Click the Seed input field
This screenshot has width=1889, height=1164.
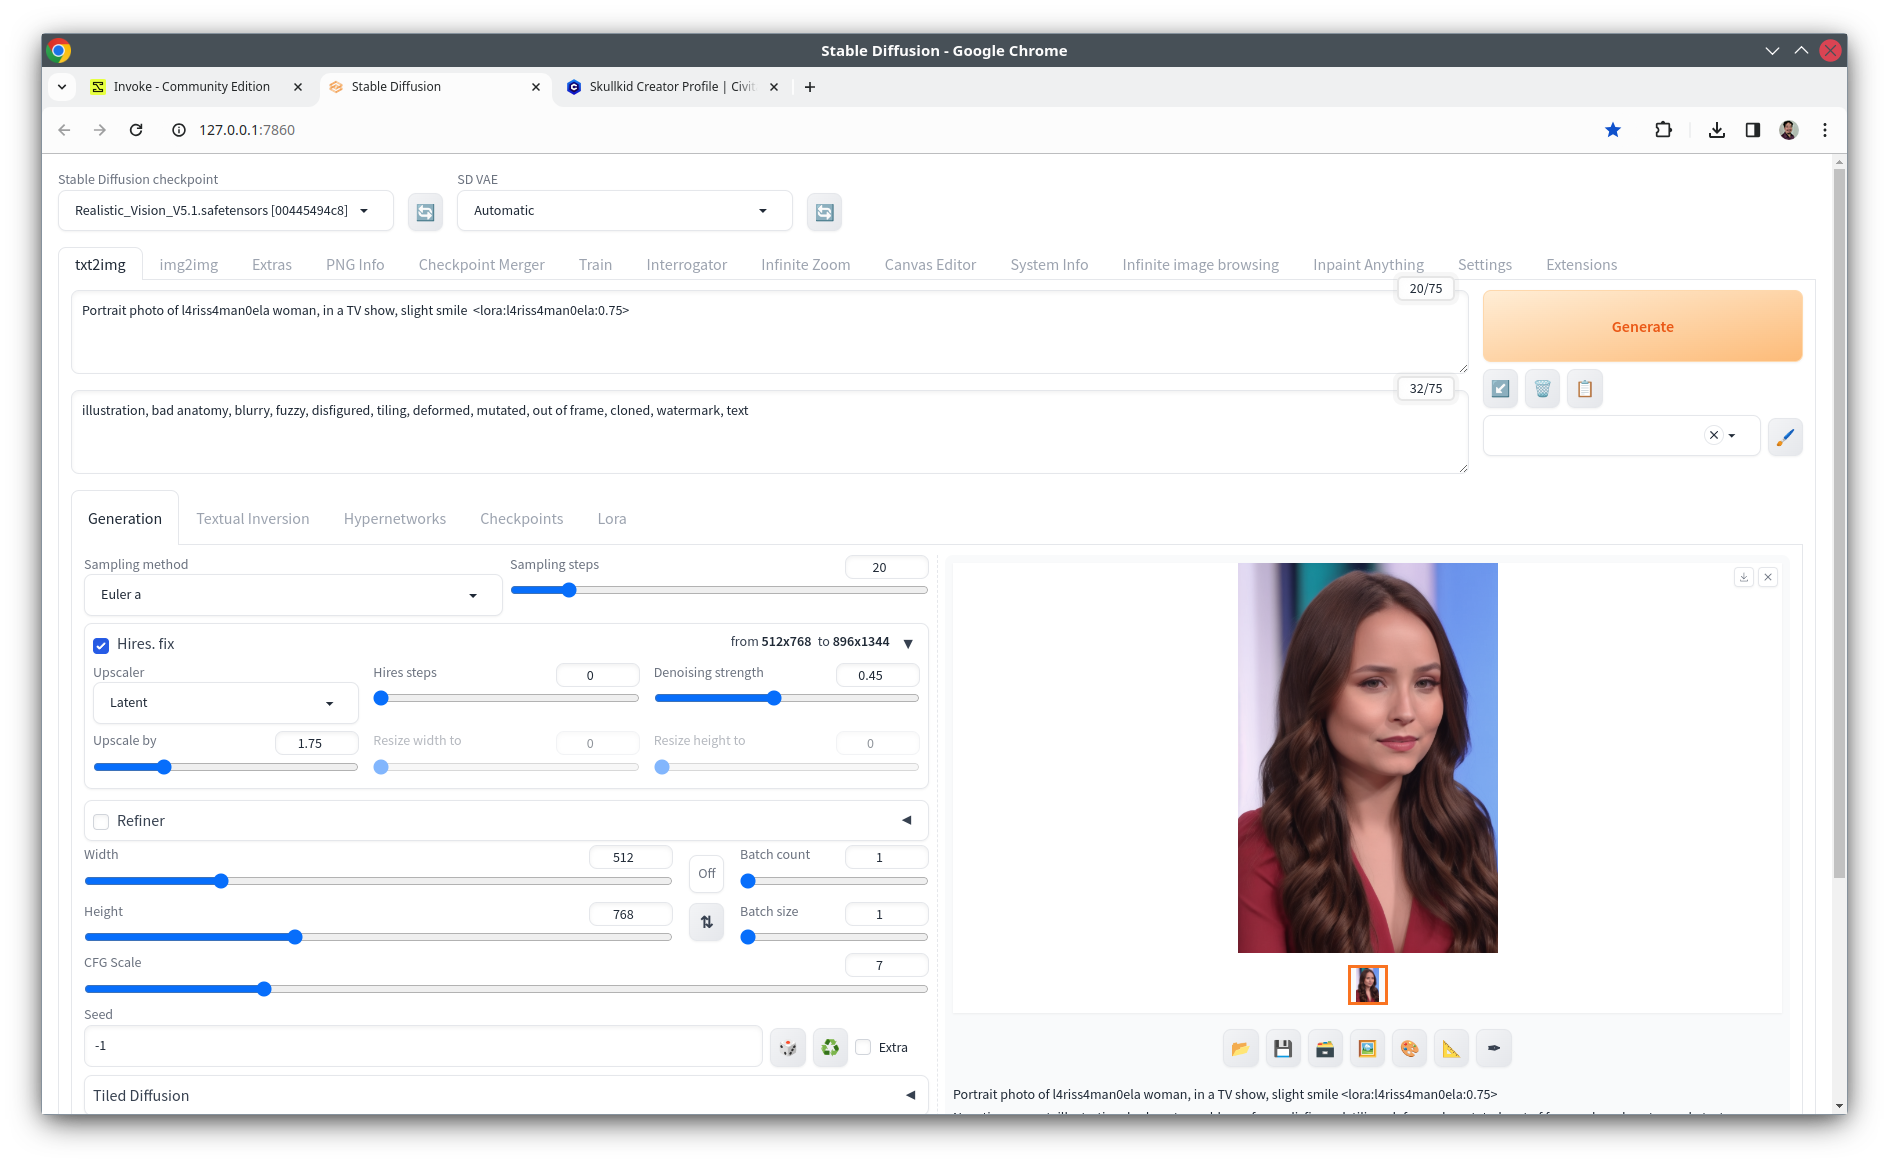(423, 1046)
